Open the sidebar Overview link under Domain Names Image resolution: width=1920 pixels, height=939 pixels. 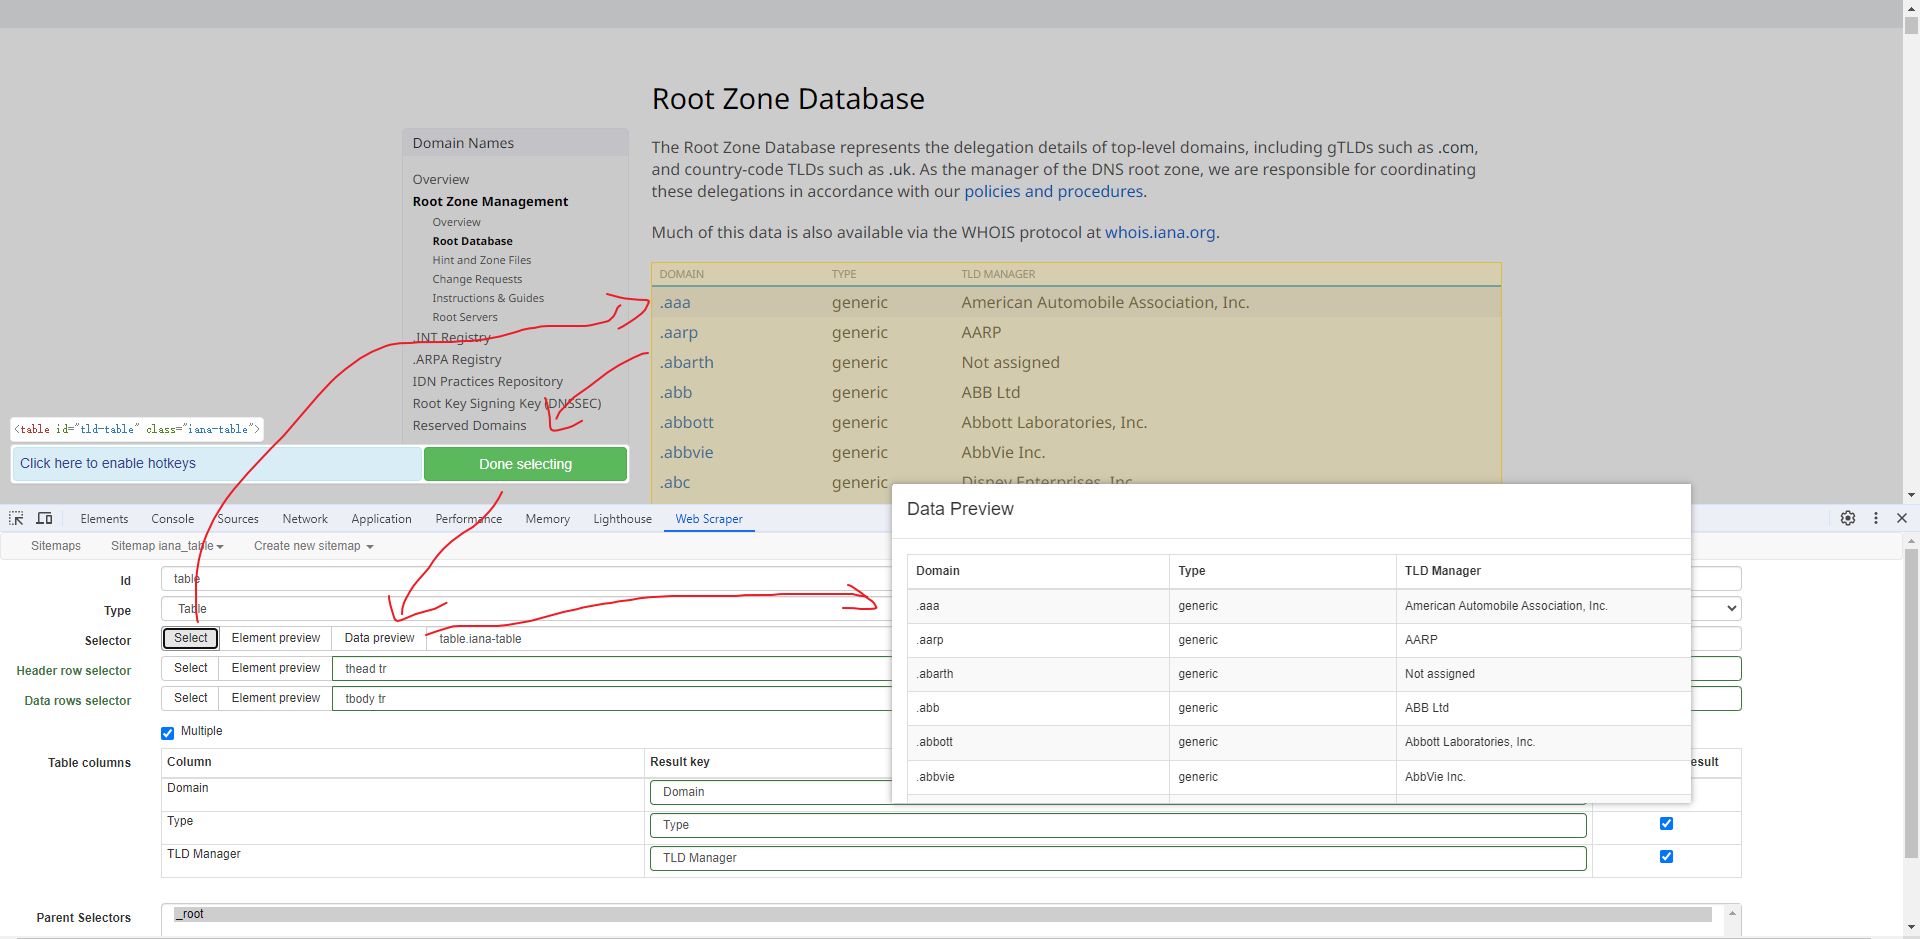[441, 179]
